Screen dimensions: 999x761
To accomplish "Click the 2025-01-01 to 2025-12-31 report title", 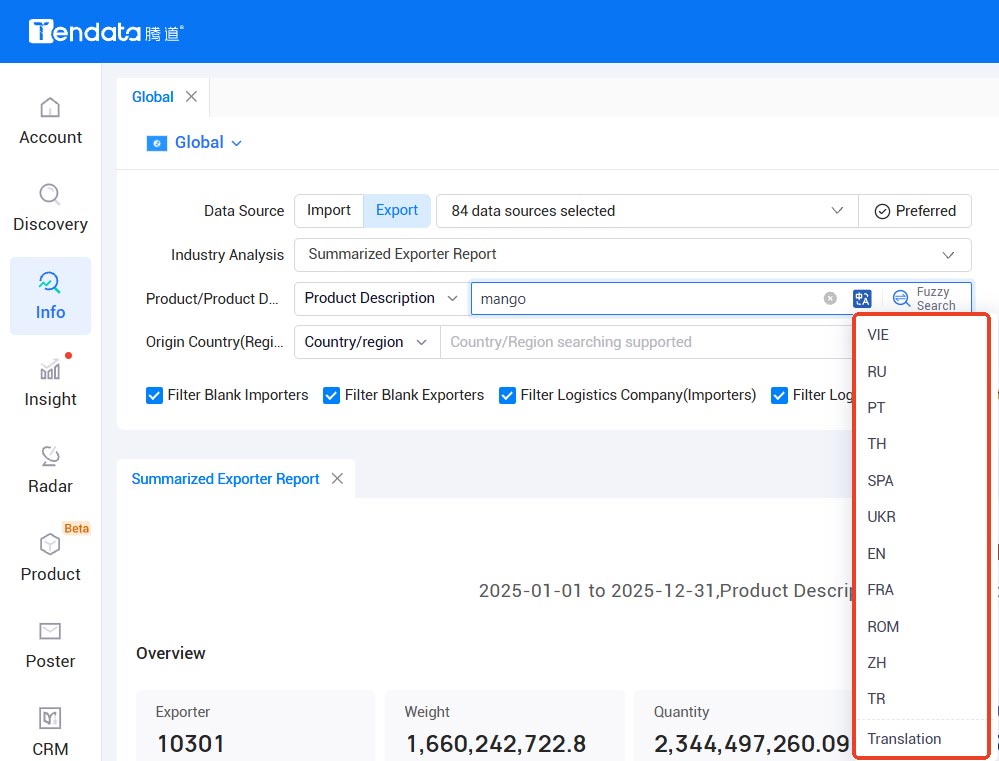I will click(666, 591).
